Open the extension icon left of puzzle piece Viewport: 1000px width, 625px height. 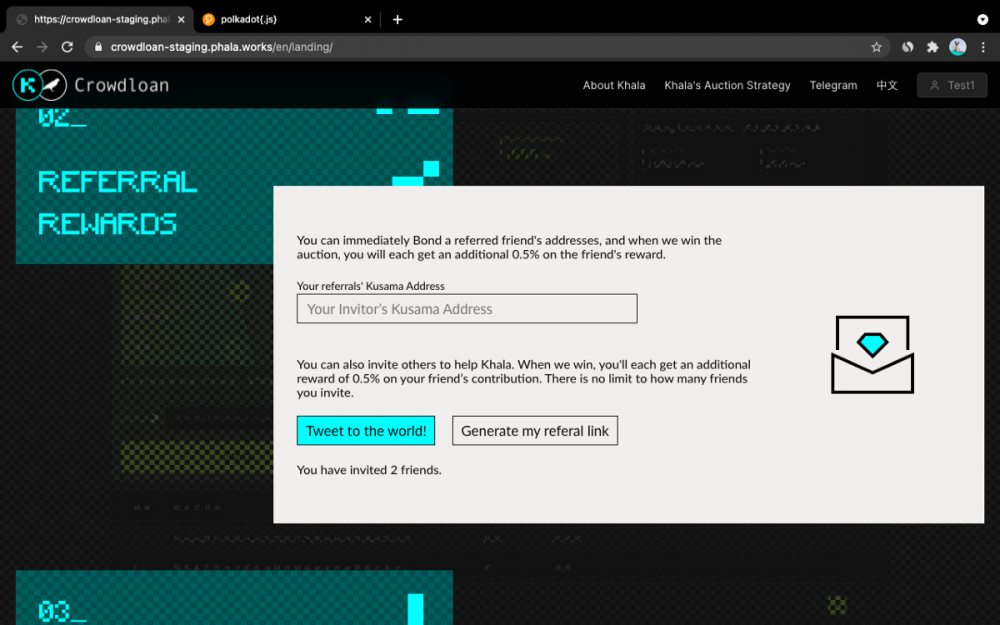coord(908,47)
